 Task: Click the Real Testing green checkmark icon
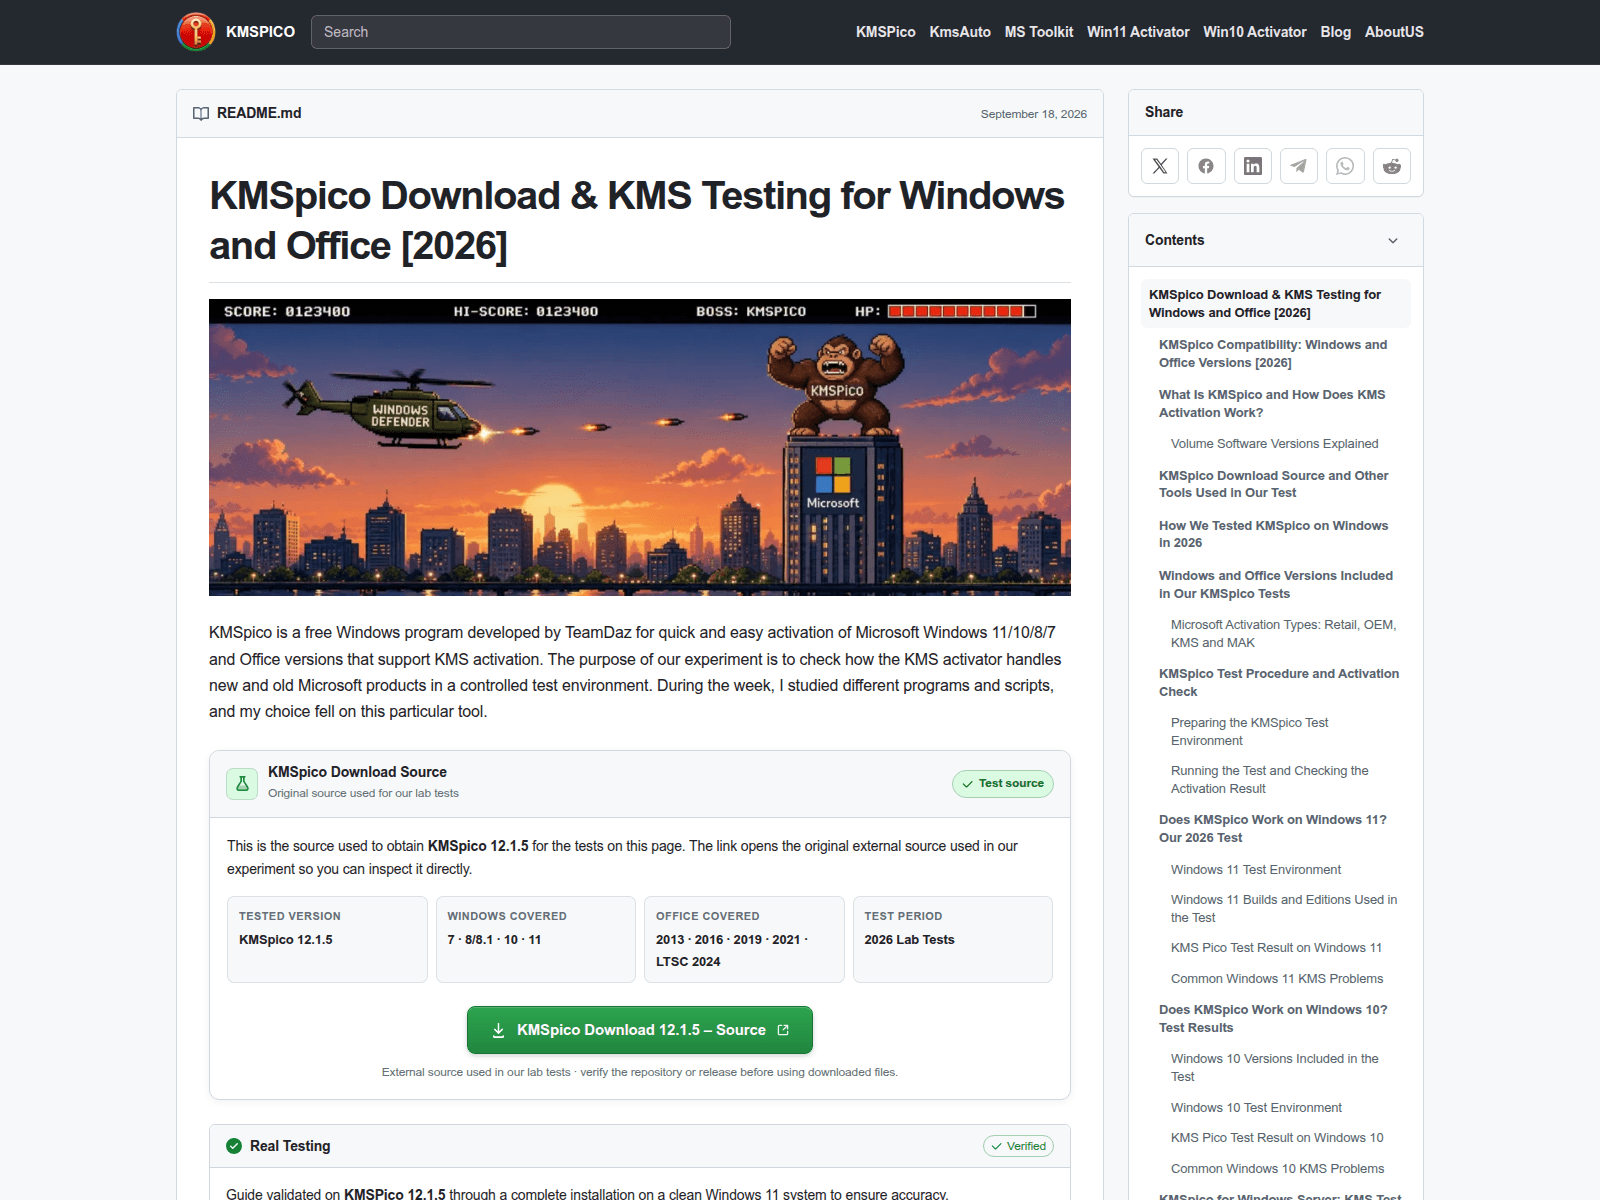[234, 1146]
